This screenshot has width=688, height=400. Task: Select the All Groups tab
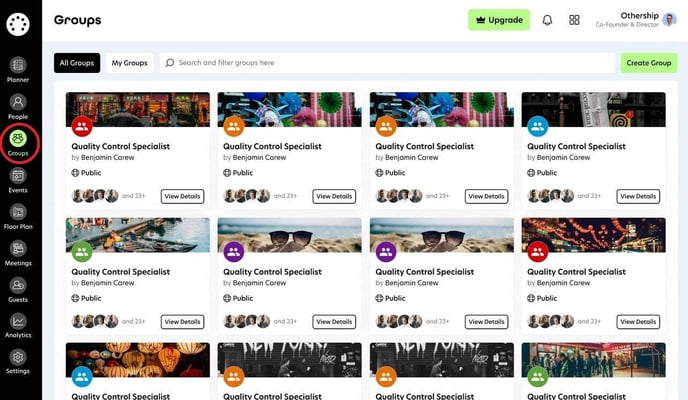pyautogui.click(x=77, y=63)
